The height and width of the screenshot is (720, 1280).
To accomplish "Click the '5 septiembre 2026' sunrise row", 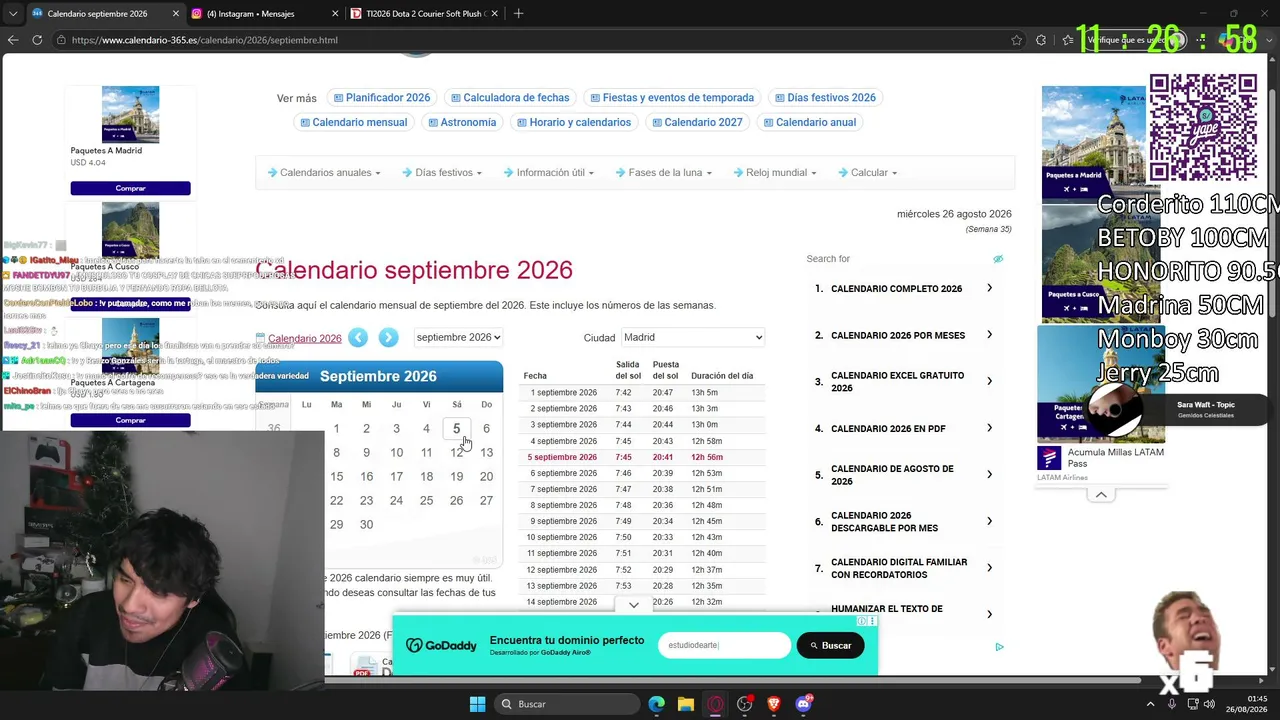I will pyautogui.click(x=643, y=457).
